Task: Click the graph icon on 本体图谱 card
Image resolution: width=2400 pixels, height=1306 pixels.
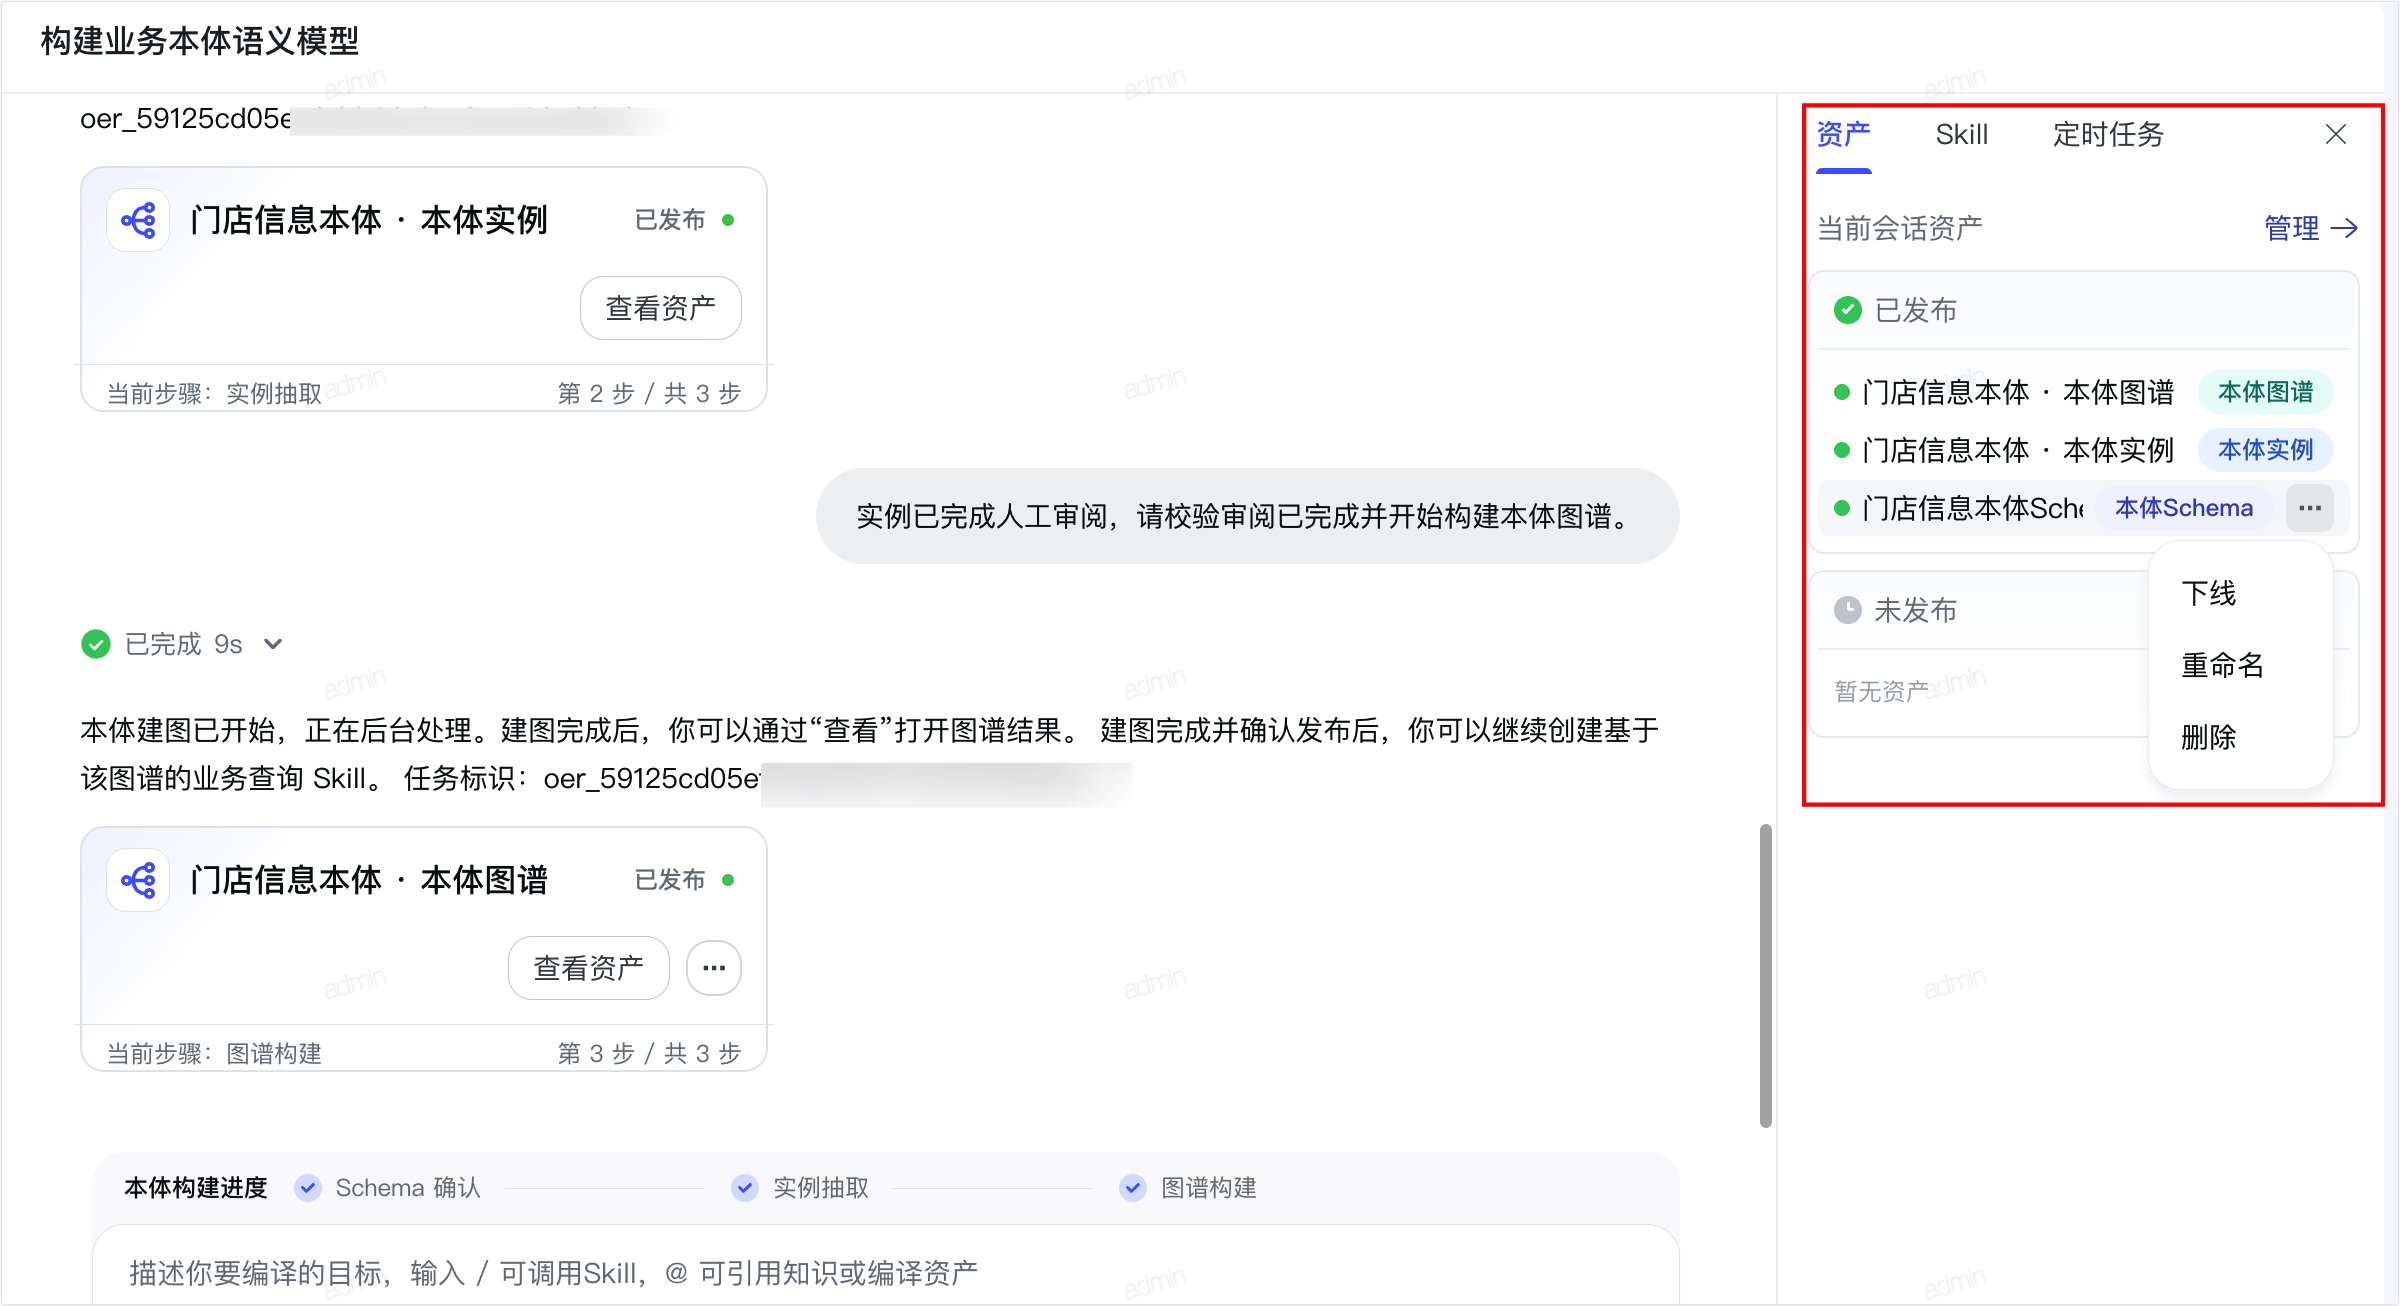Action: (138, 880)
